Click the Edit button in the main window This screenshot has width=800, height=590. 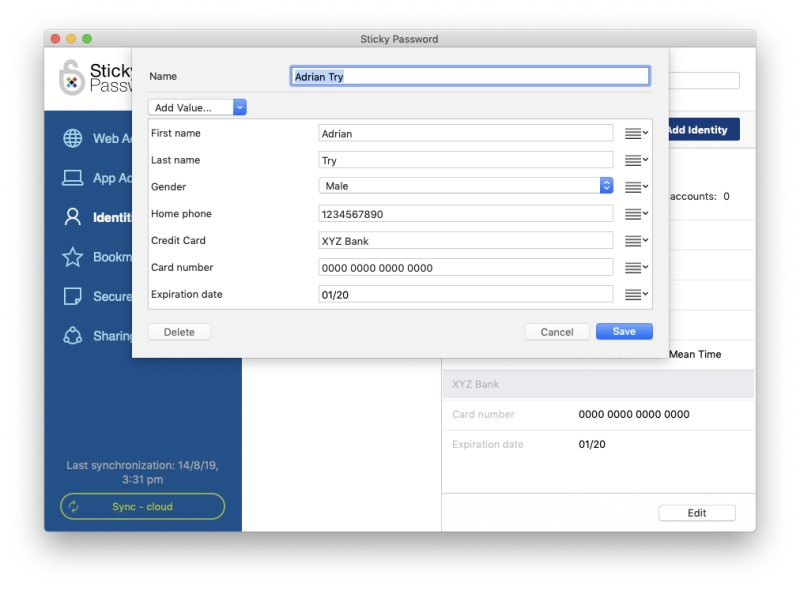[697, 513]
